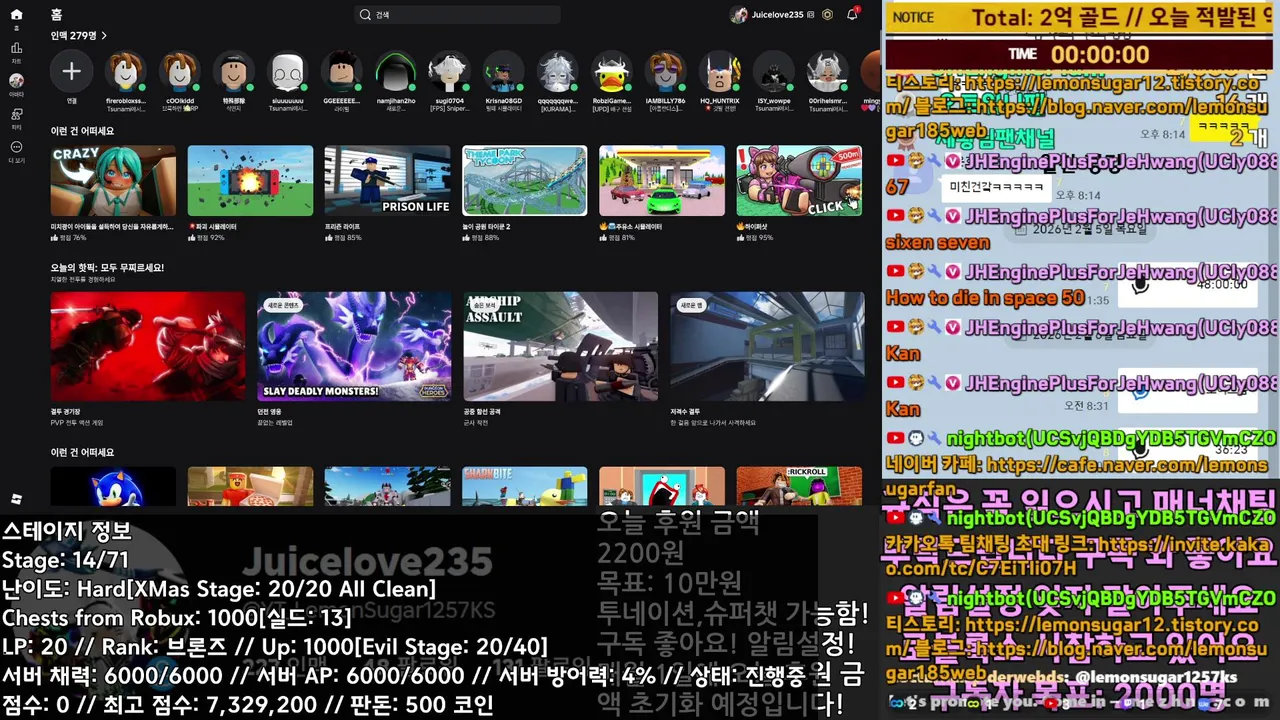Screen dimensions: 1280x720
Task: Click the 던전 영웅 title
Action: [267, 412]
